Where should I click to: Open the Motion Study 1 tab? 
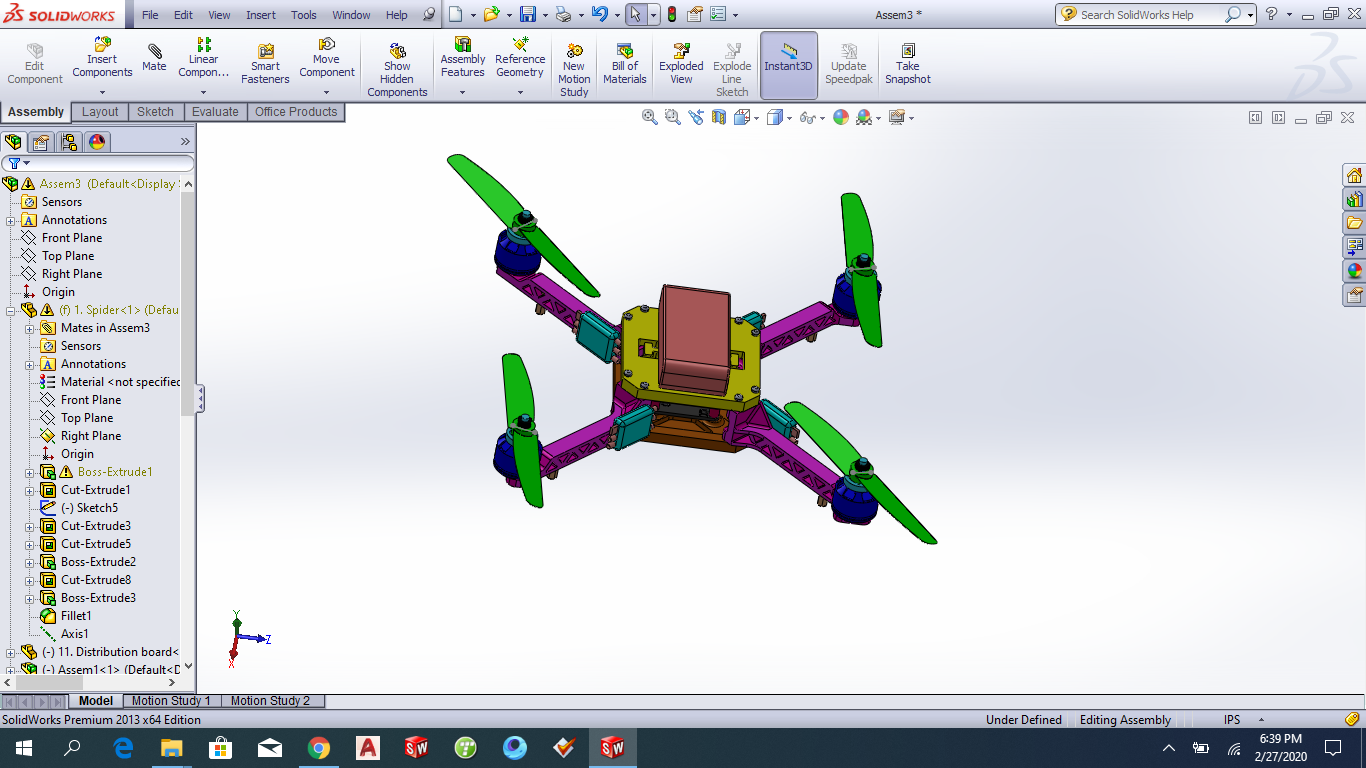coord(171,701)
